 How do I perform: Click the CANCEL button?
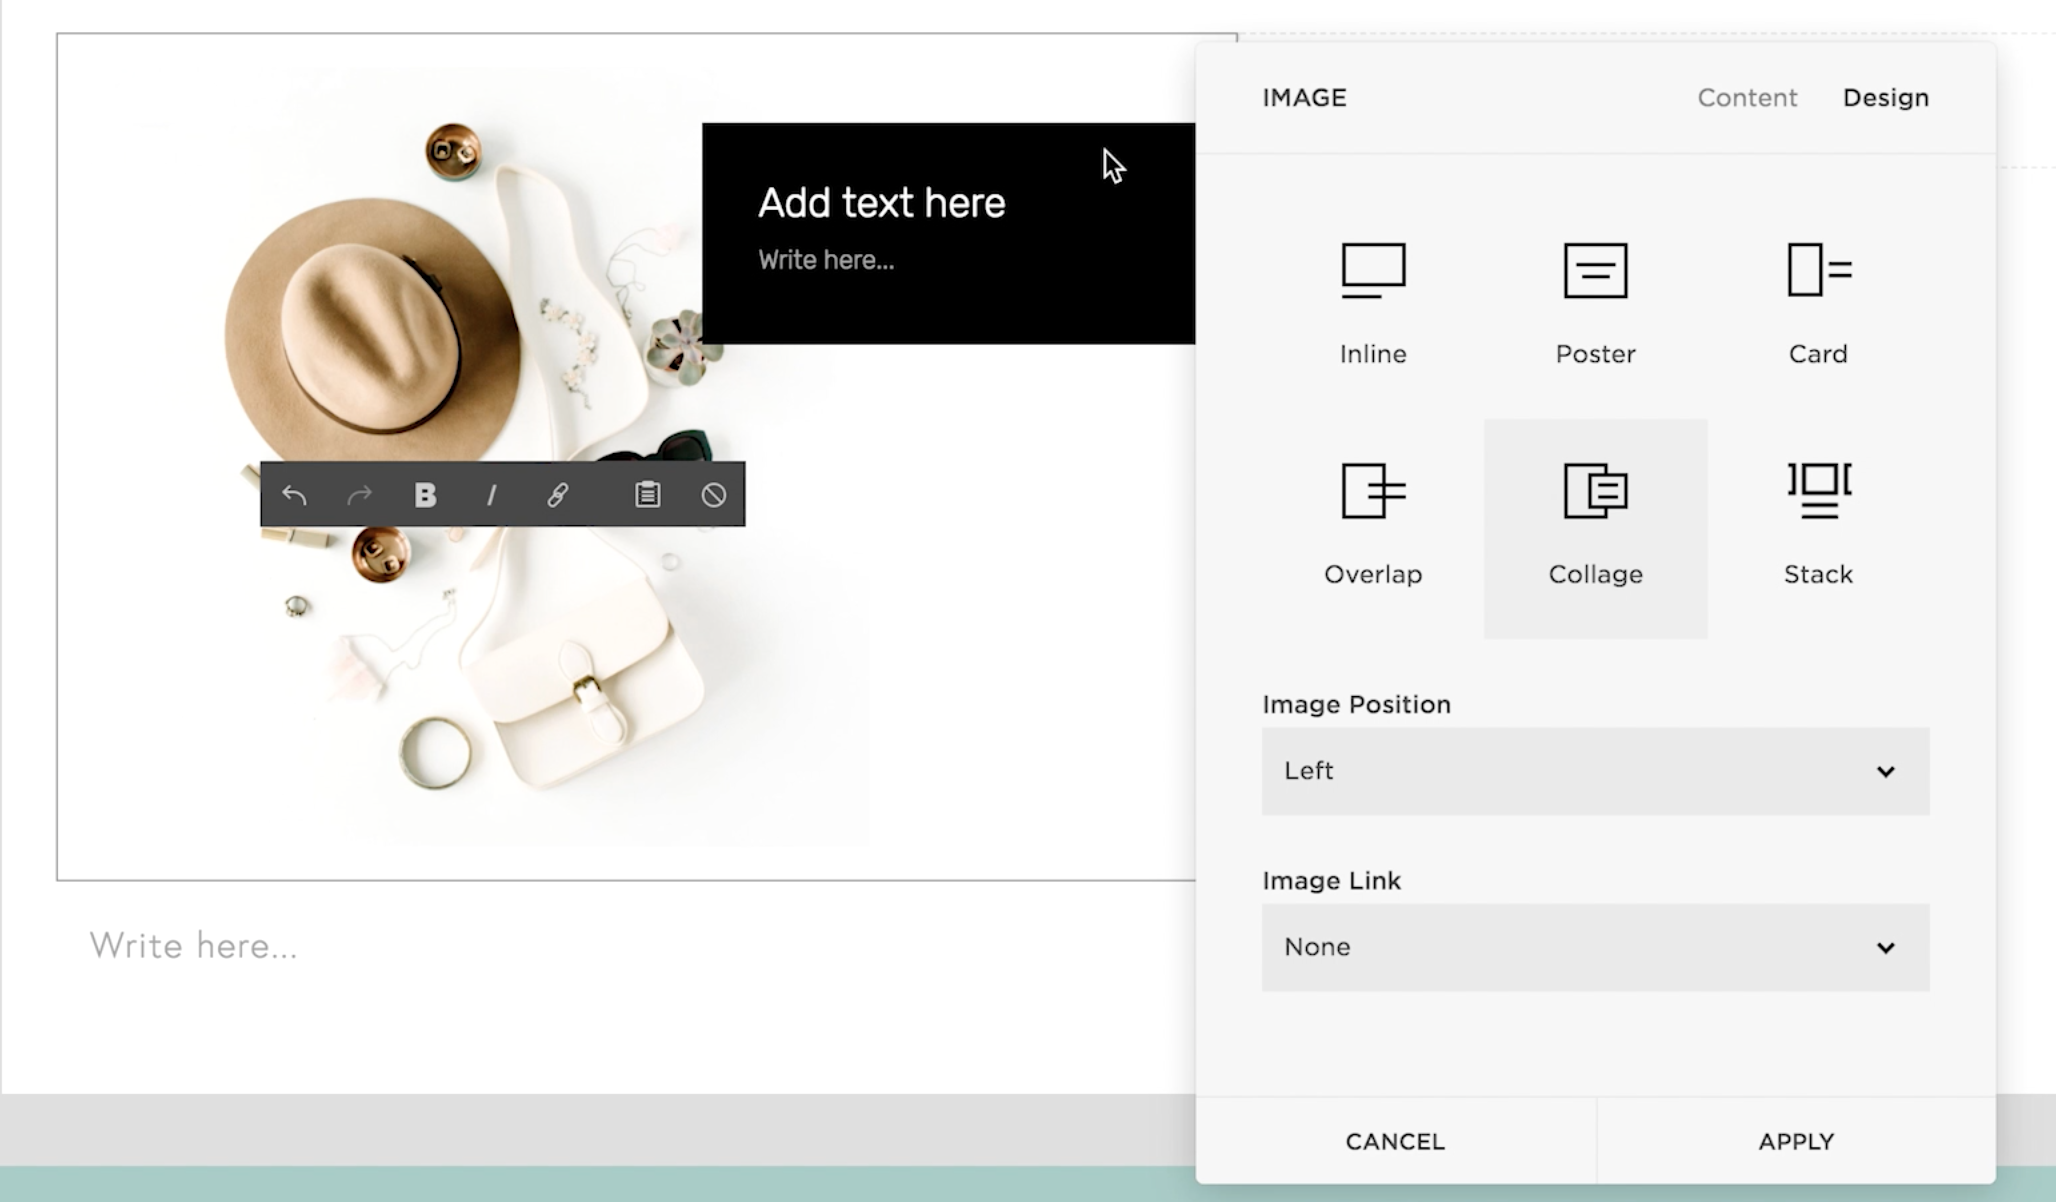[1396, 1141]
